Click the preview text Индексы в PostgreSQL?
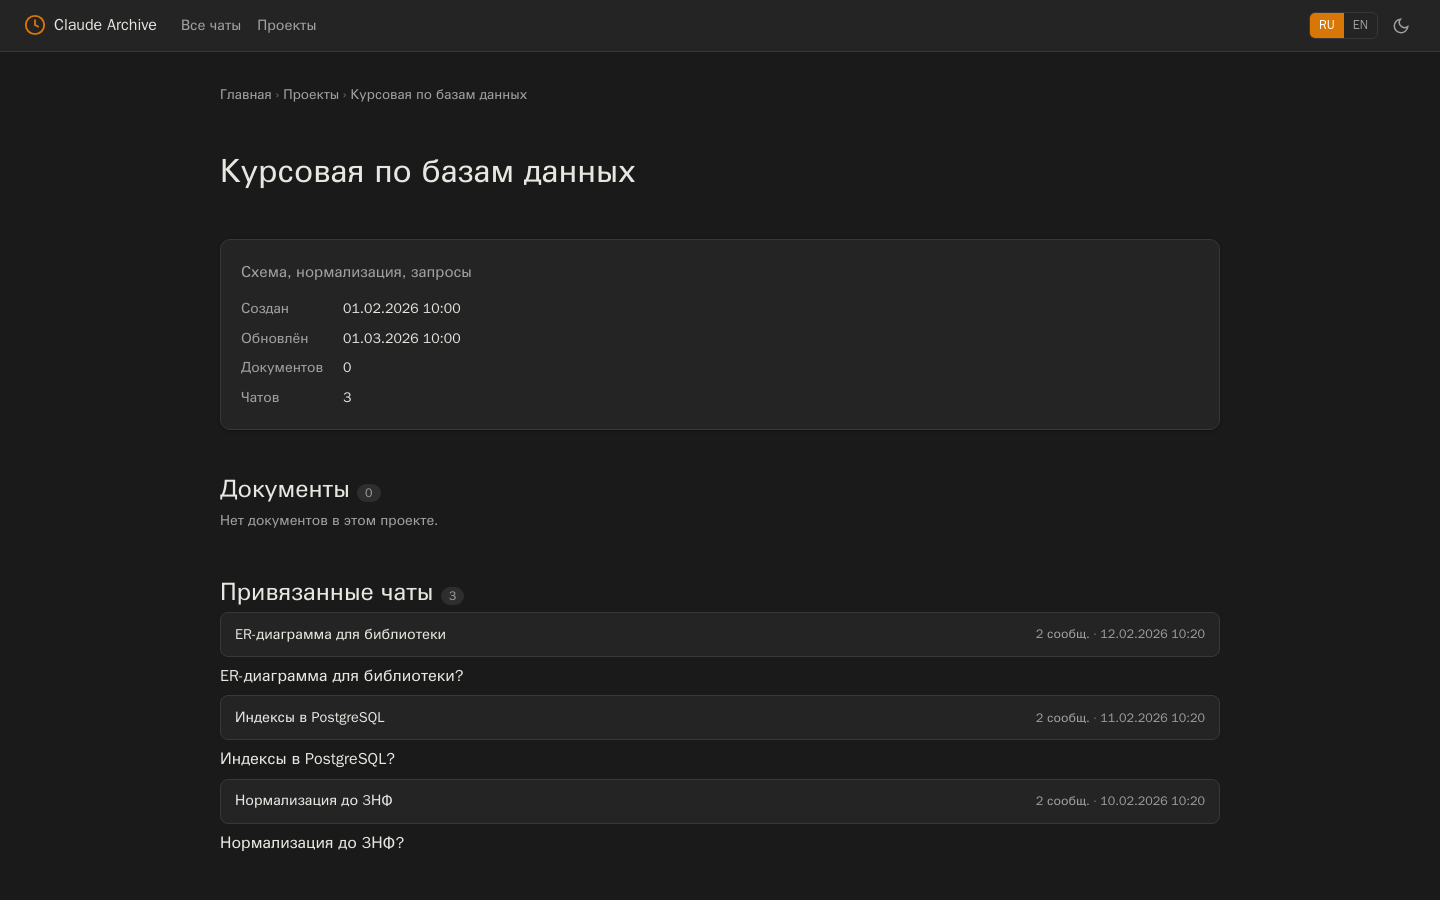This screenshot has height=900, width=1440. click(307, 759)
